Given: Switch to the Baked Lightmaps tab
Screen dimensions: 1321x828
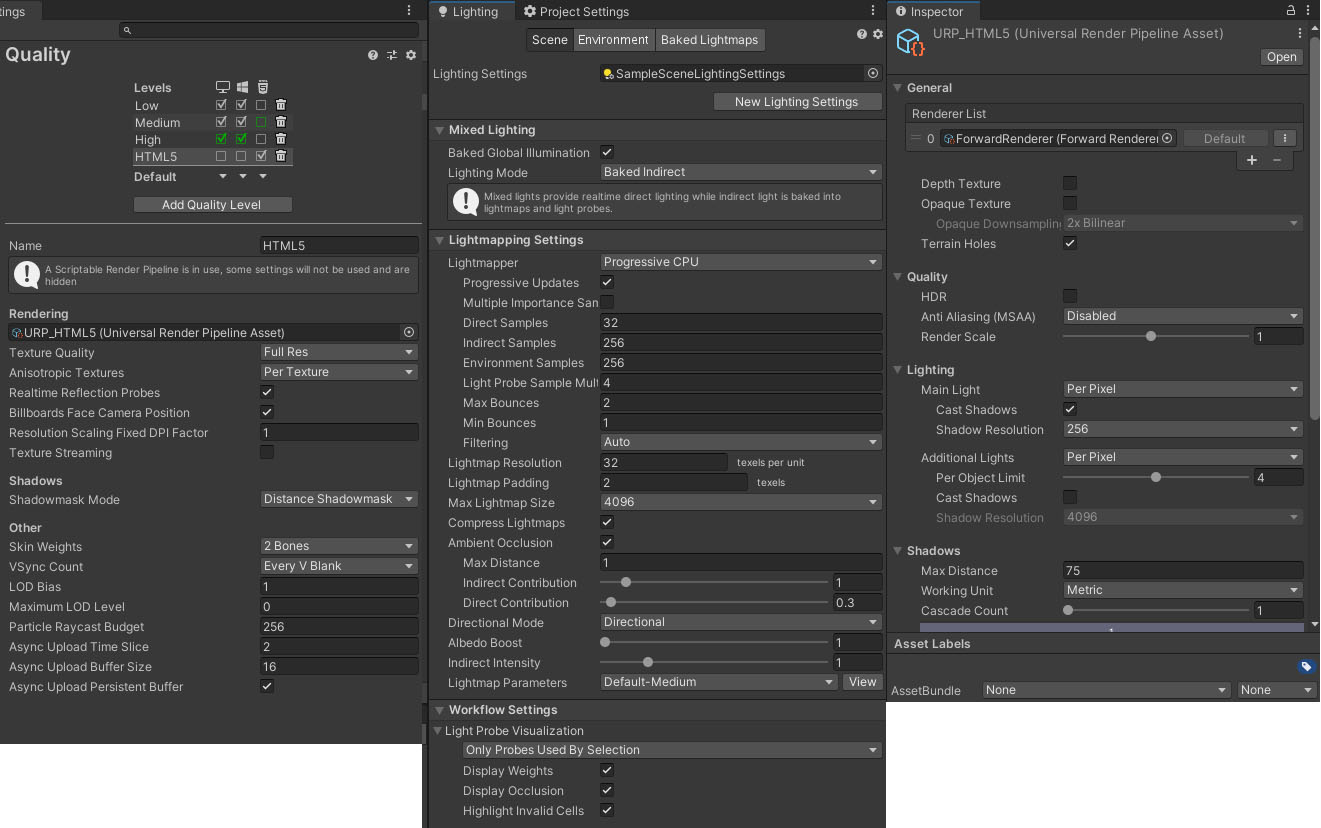Looking at the screenshot, I should tap(709, 40).
